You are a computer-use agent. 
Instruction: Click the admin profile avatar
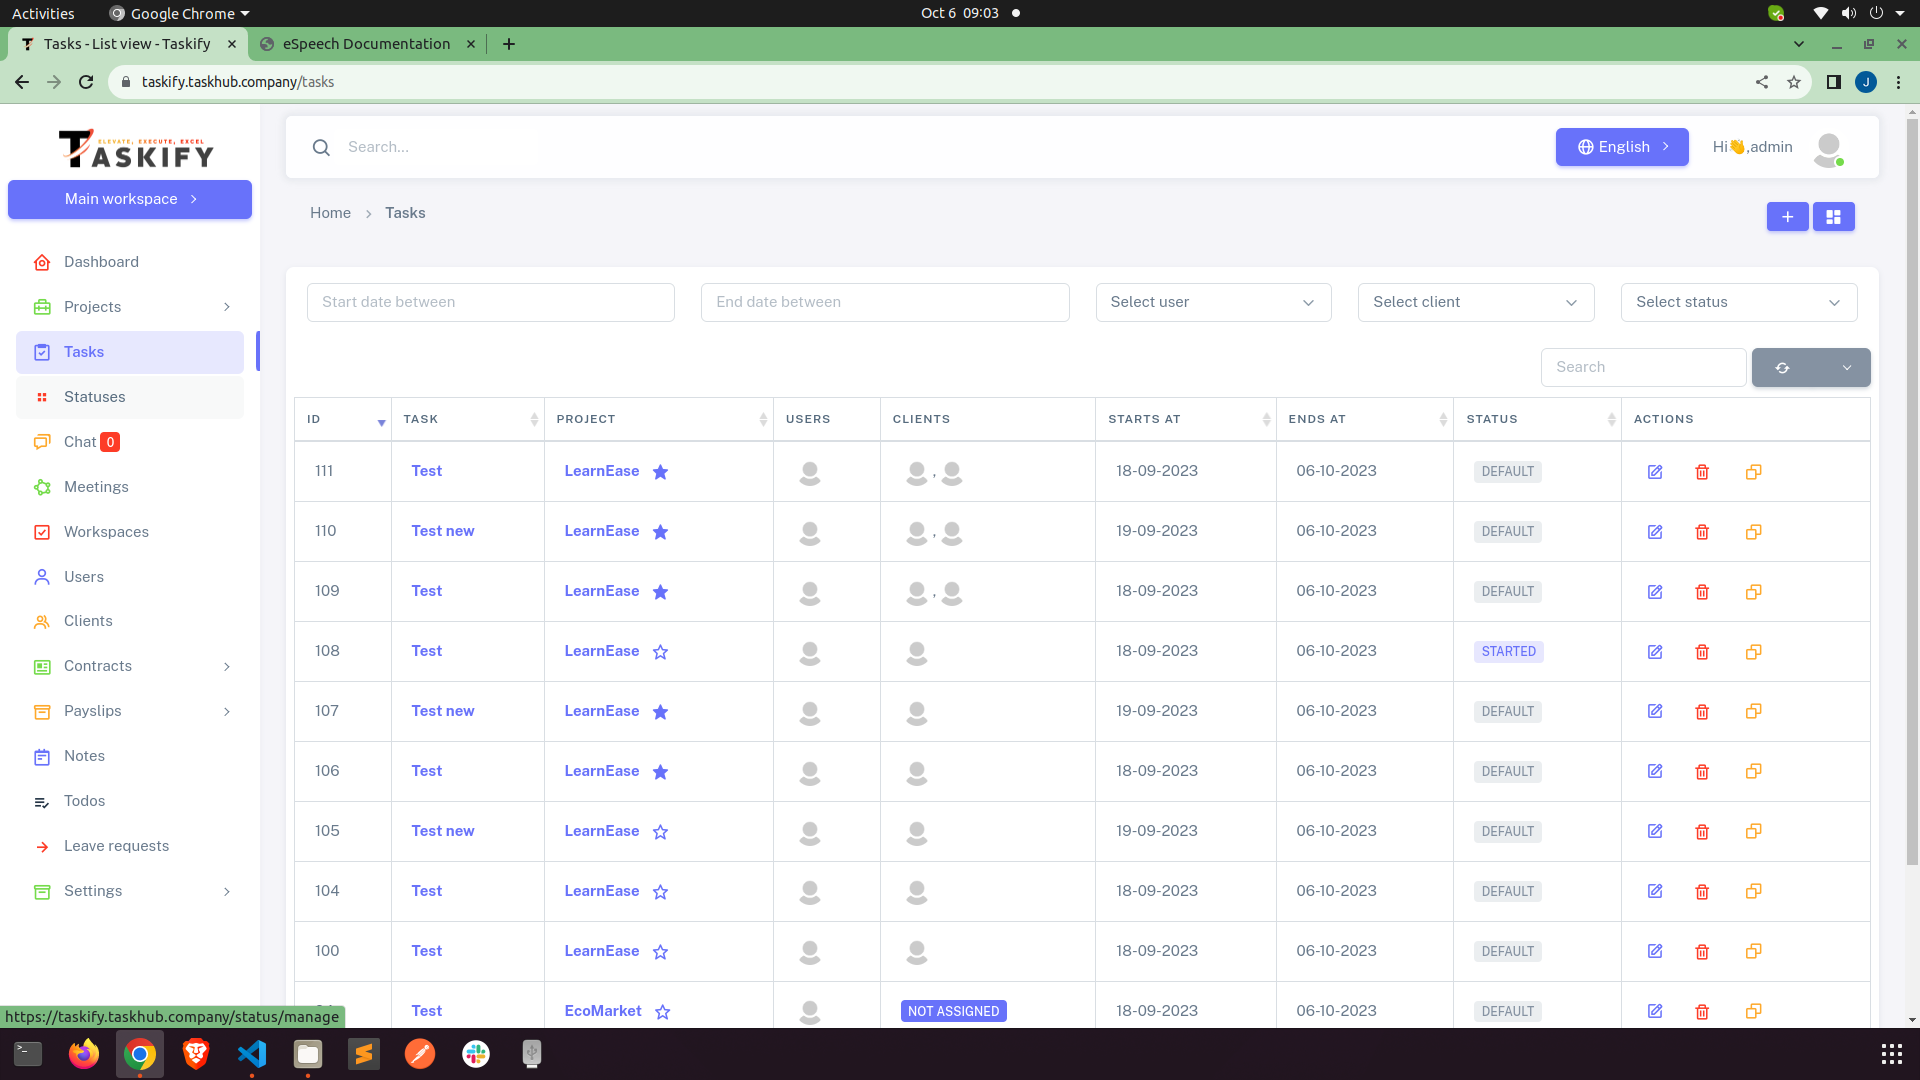[x=1828, y=148]
